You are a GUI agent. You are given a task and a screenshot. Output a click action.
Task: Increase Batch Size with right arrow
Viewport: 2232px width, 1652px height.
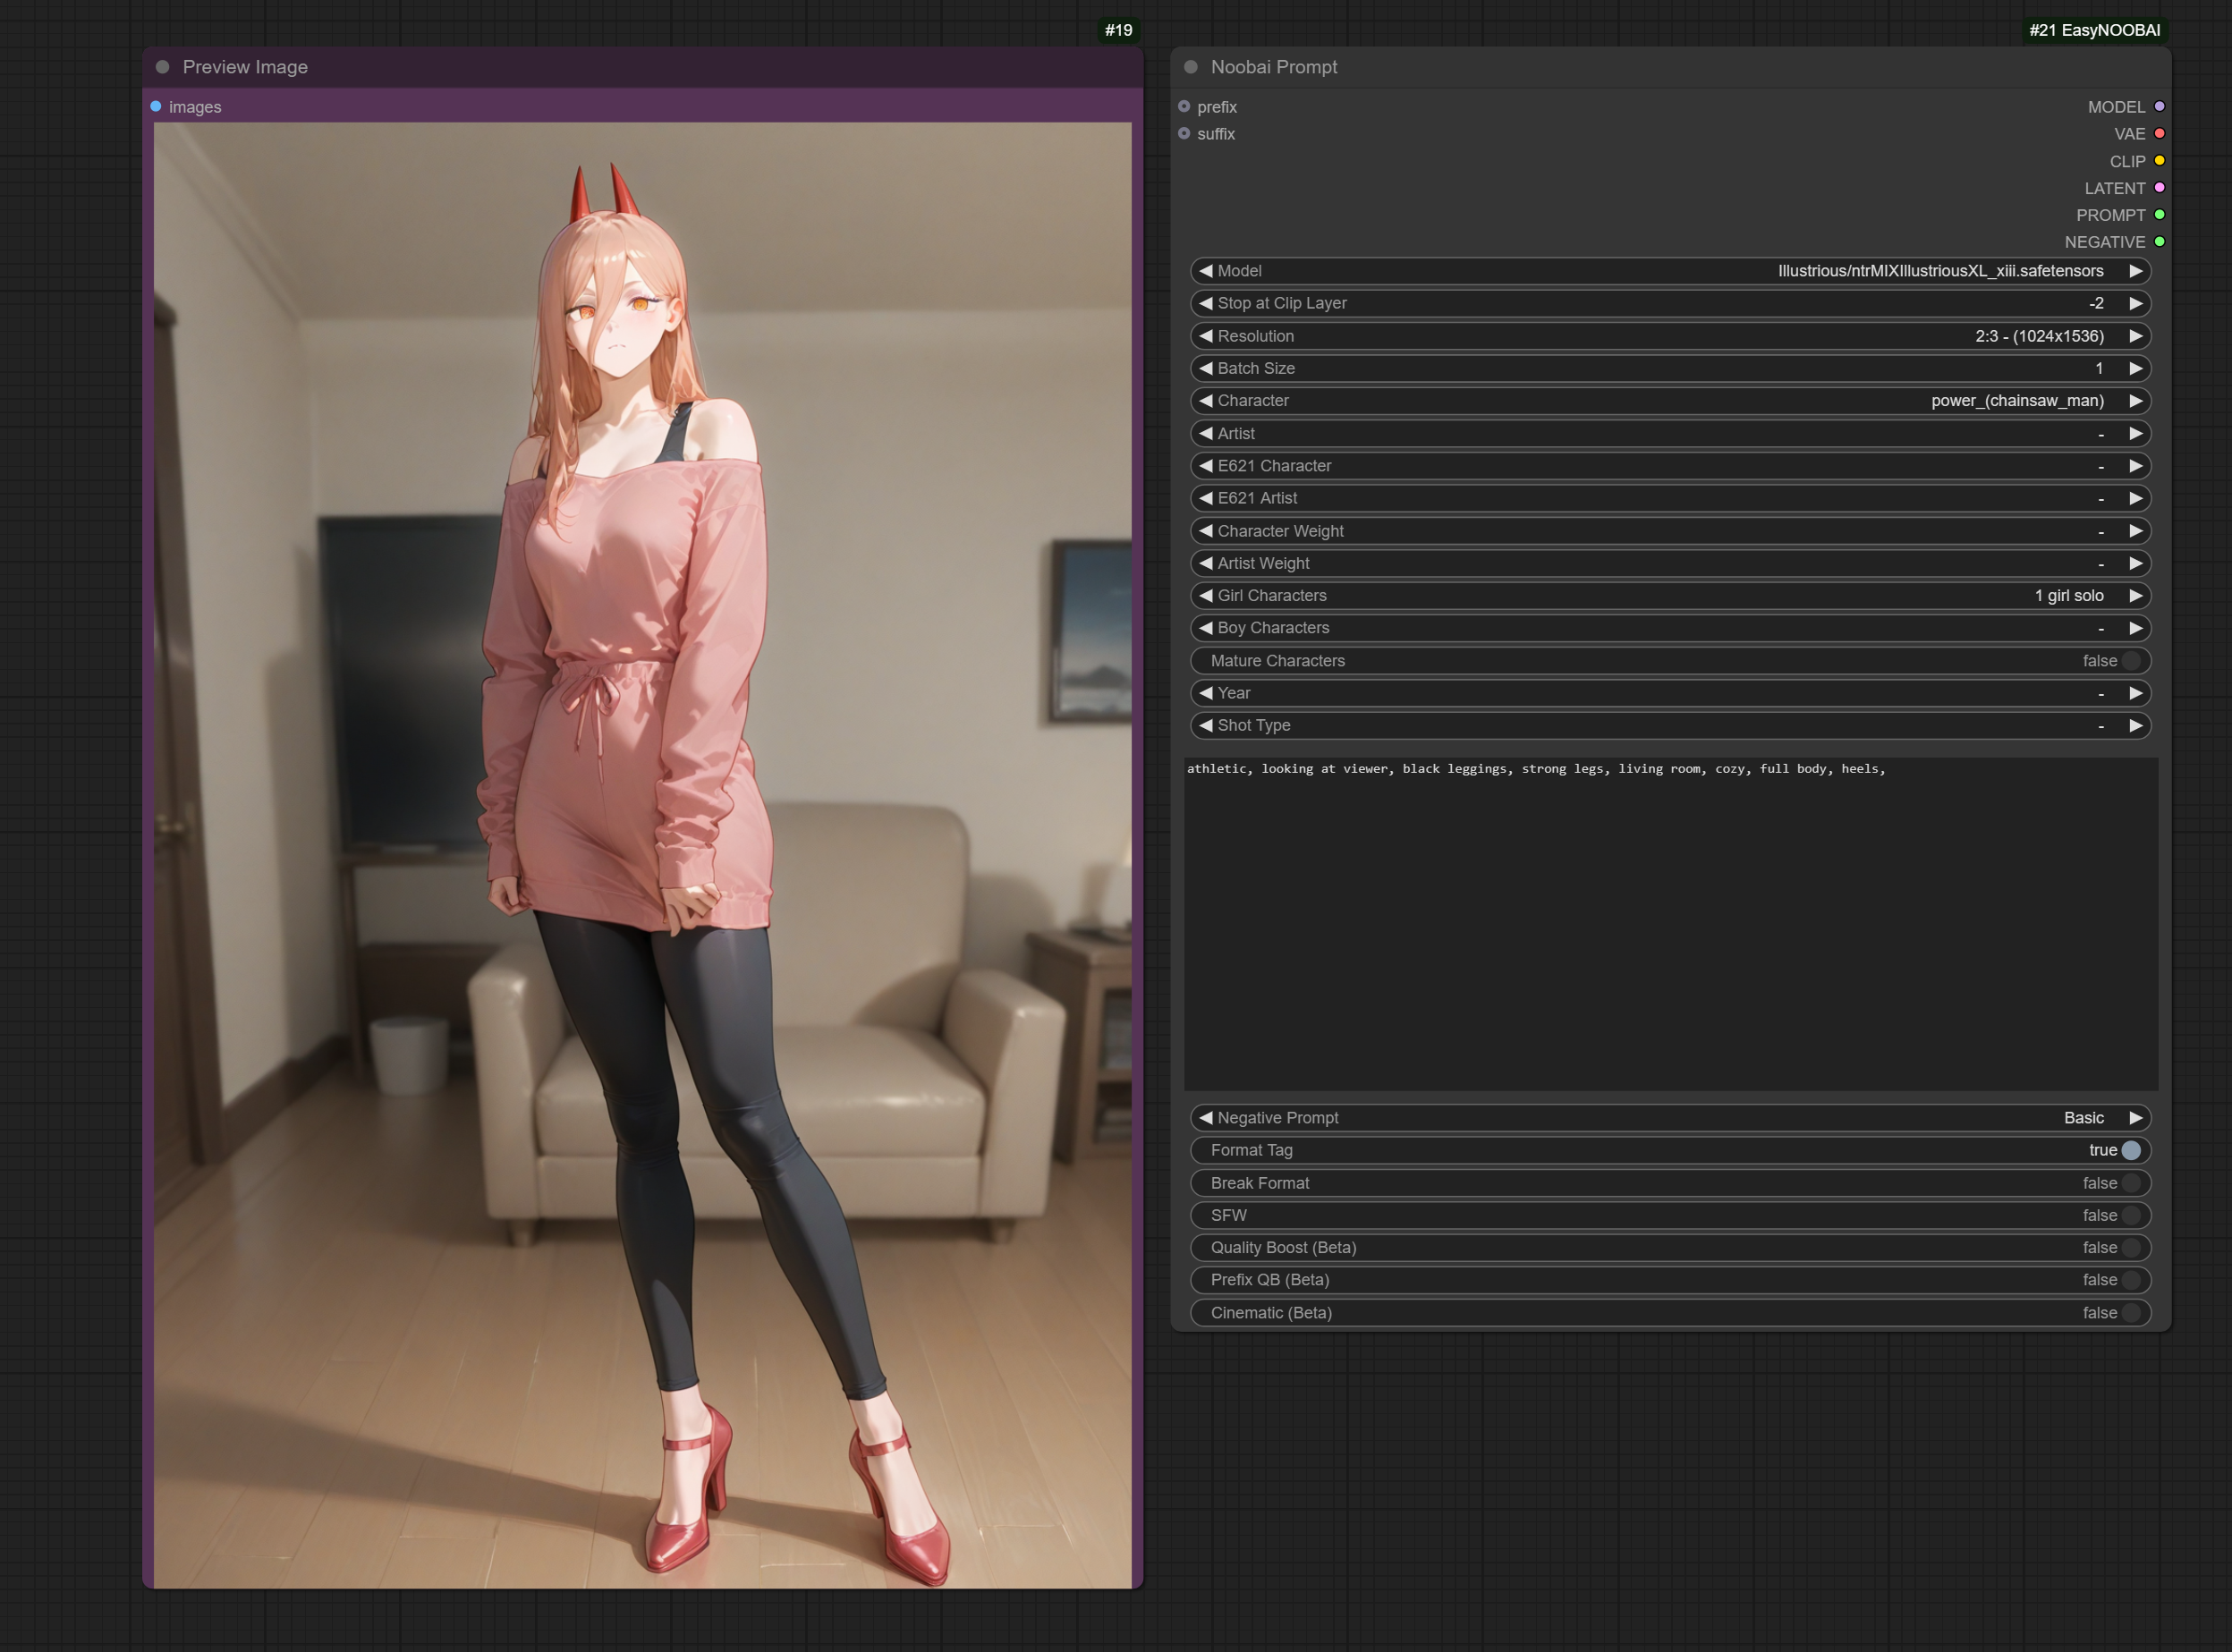click(x=2135, y=368)
